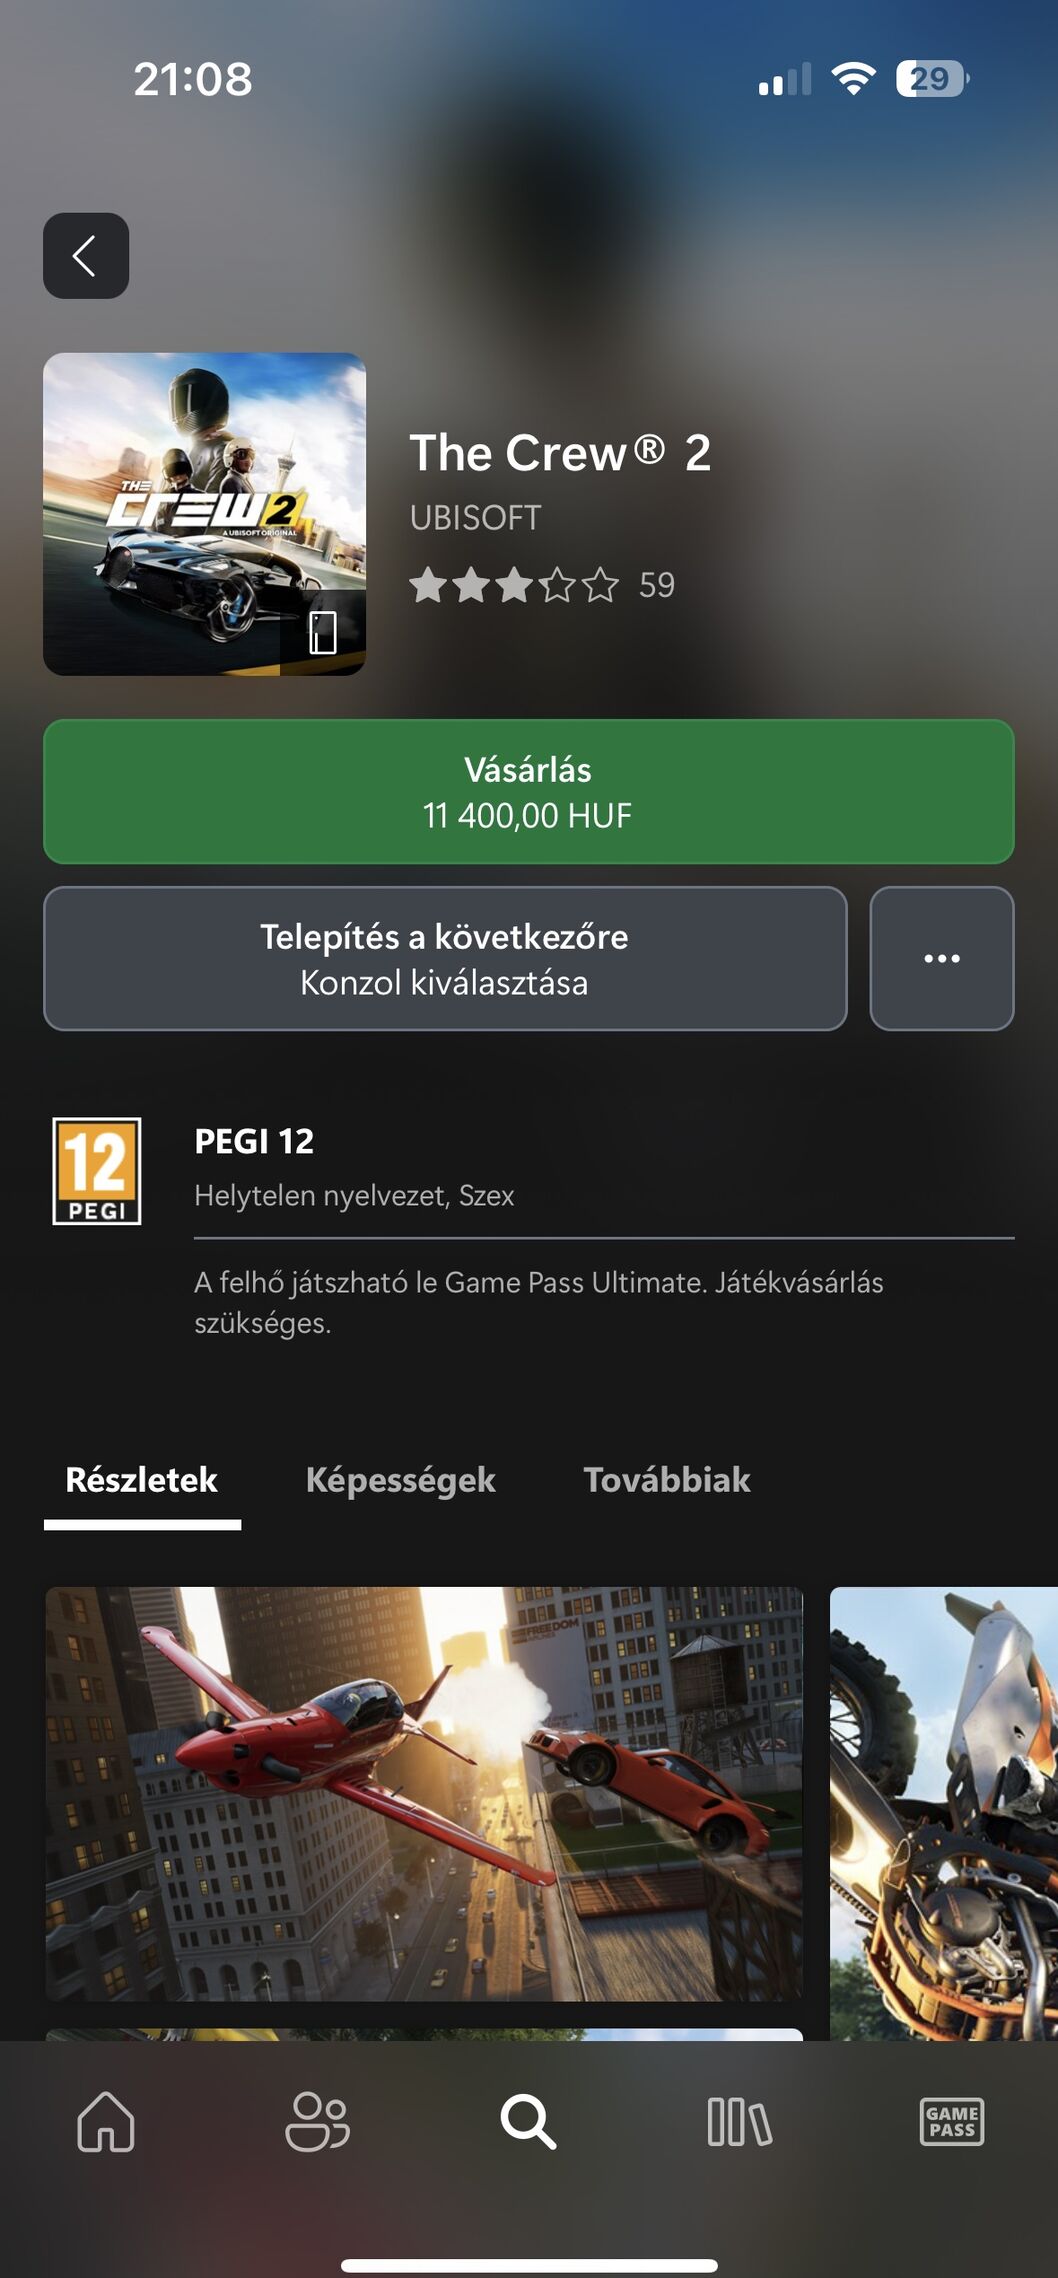Open the Library icon
Viewport: 1058px width, 2278px height.
(739, 2121)
